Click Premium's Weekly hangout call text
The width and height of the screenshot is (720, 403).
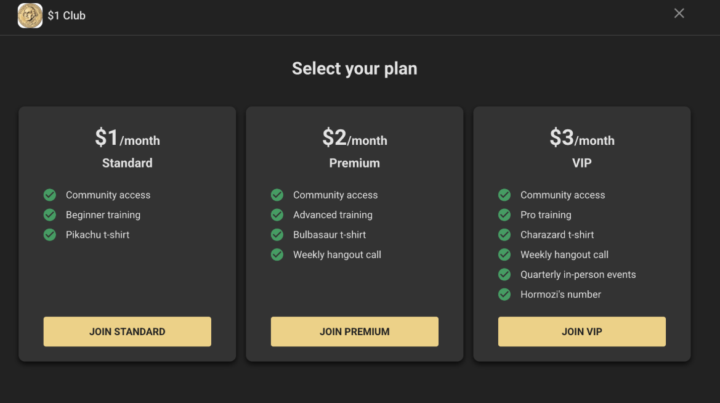click(x=336, y=255)
